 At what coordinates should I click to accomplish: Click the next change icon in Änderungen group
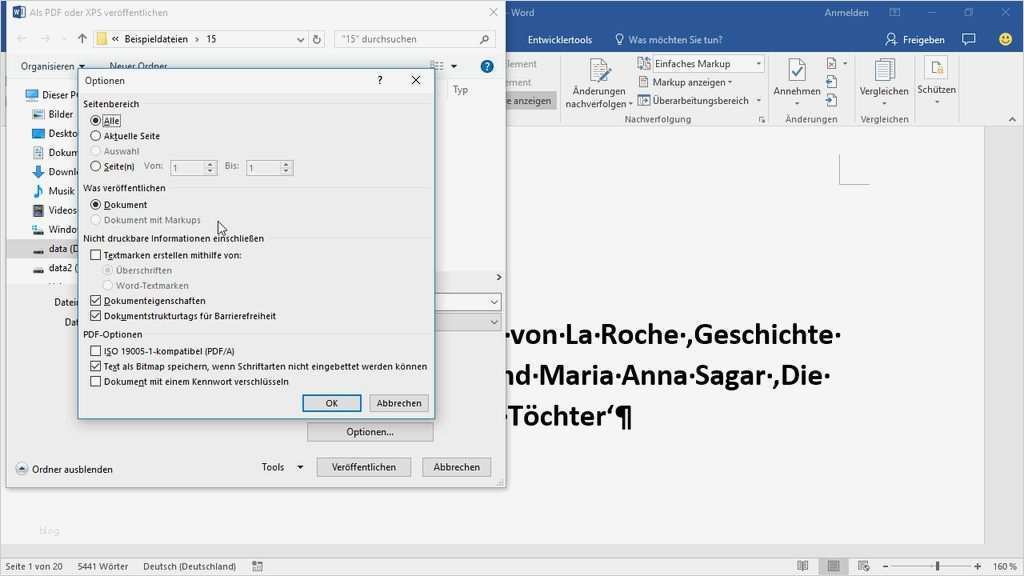tap(831, 100)
